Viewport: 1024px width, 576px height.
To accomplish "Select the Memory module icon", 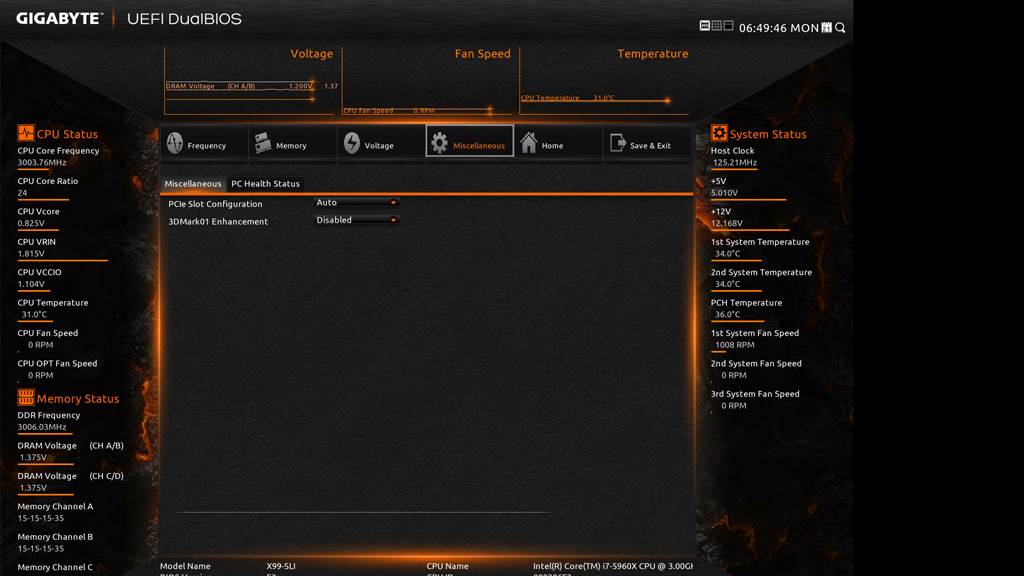I will click(x=263, y=144).
